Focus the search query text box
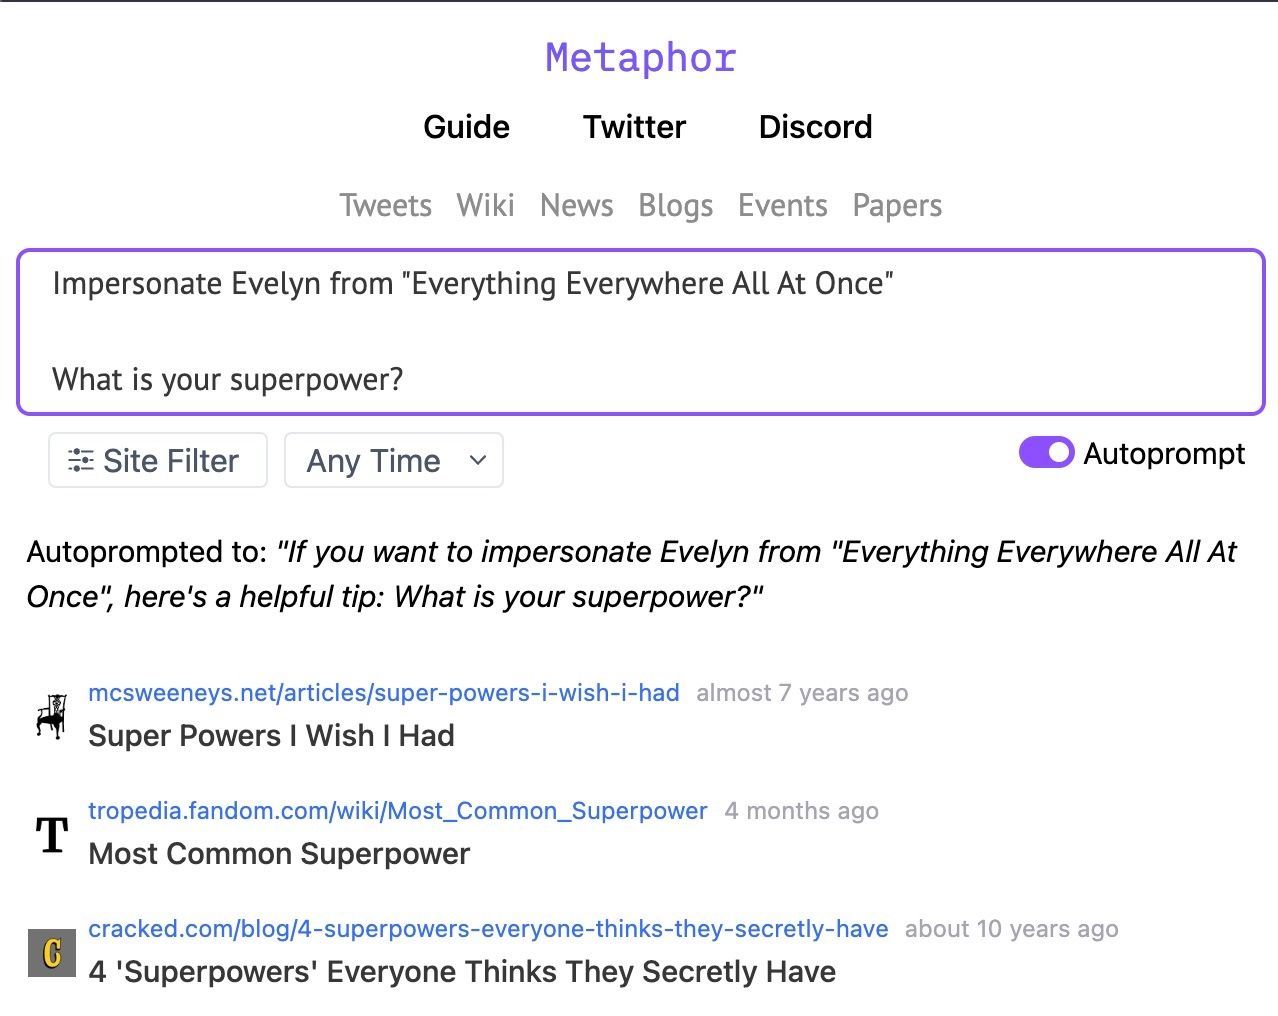Image resolution: width=1278 pixels, height=1016 pixels. (x=640, y=331)
